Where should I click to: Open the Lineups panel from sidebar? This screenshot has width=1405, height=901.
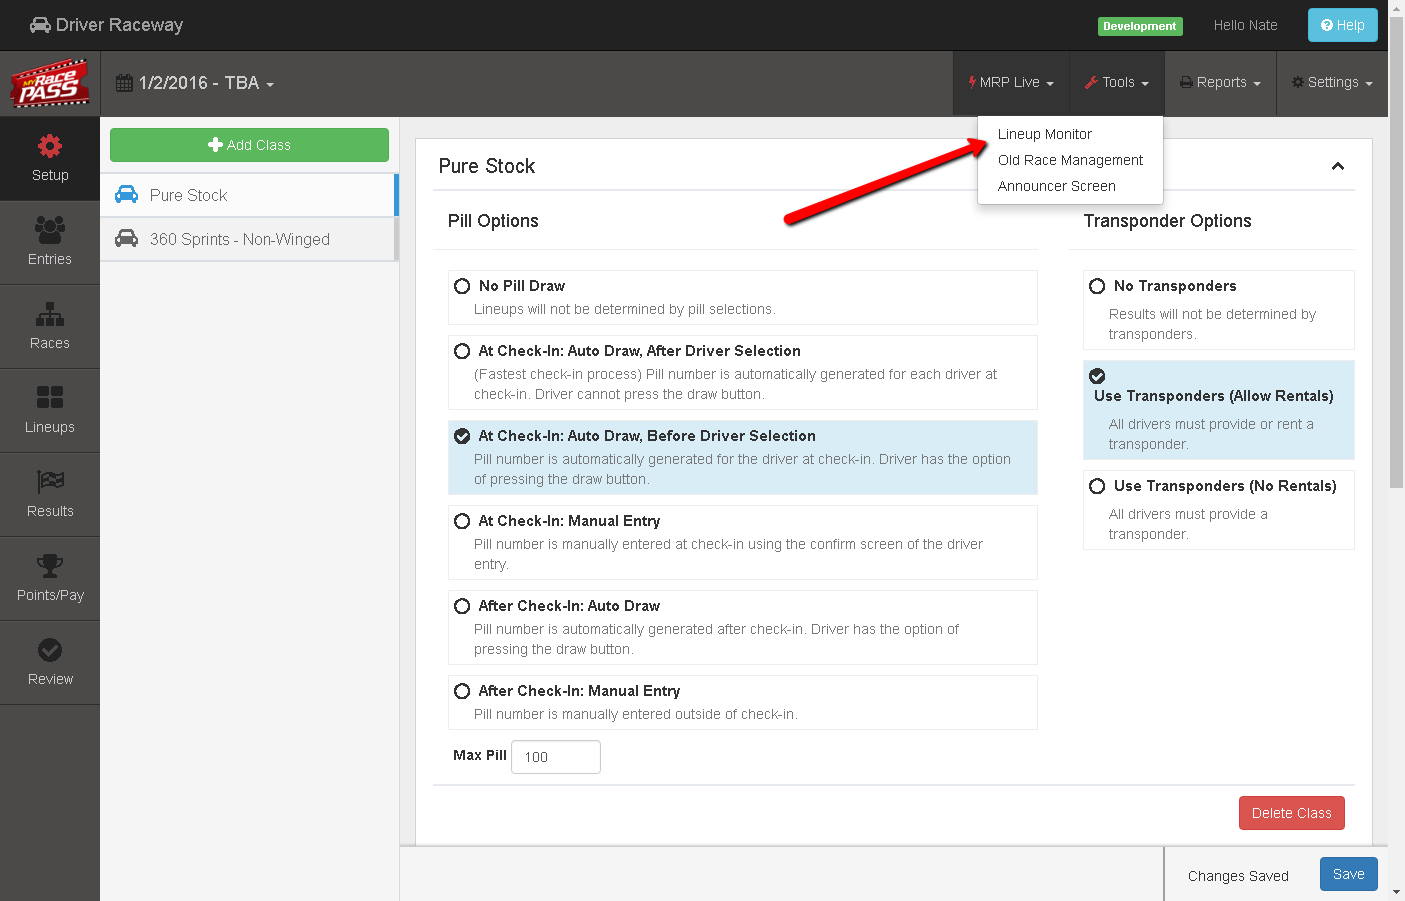click(50, 410)
